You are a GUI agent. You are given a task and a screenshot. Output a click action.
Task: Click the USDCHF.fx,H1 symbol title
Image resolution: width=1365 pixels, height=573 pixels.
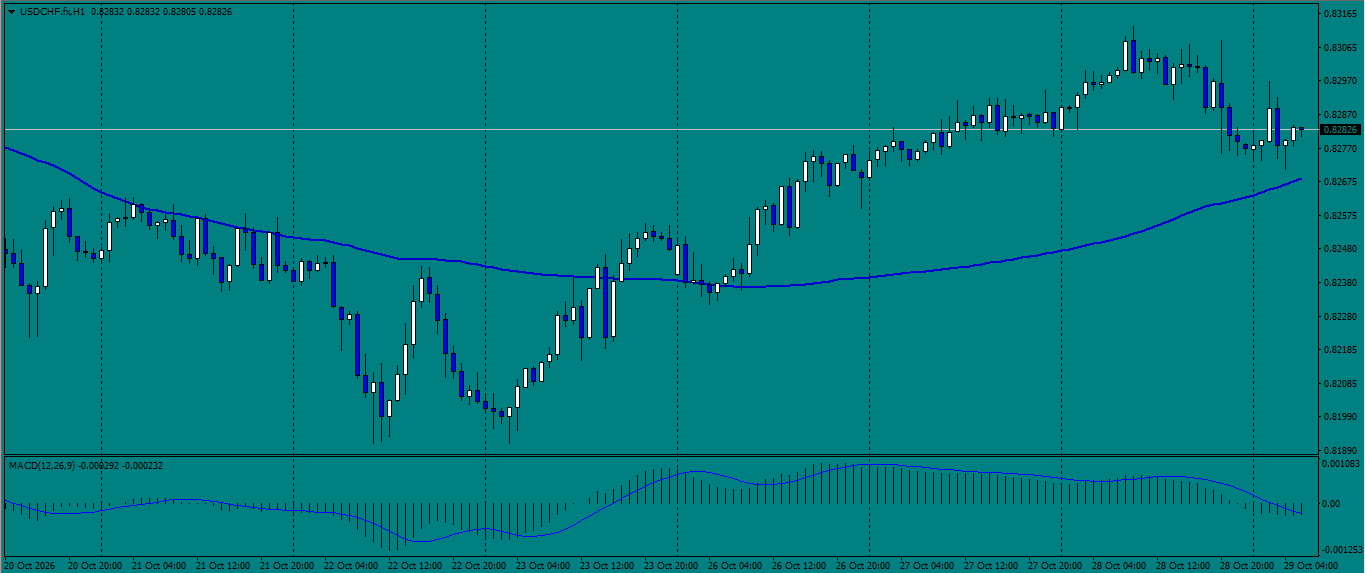point(51,12)
